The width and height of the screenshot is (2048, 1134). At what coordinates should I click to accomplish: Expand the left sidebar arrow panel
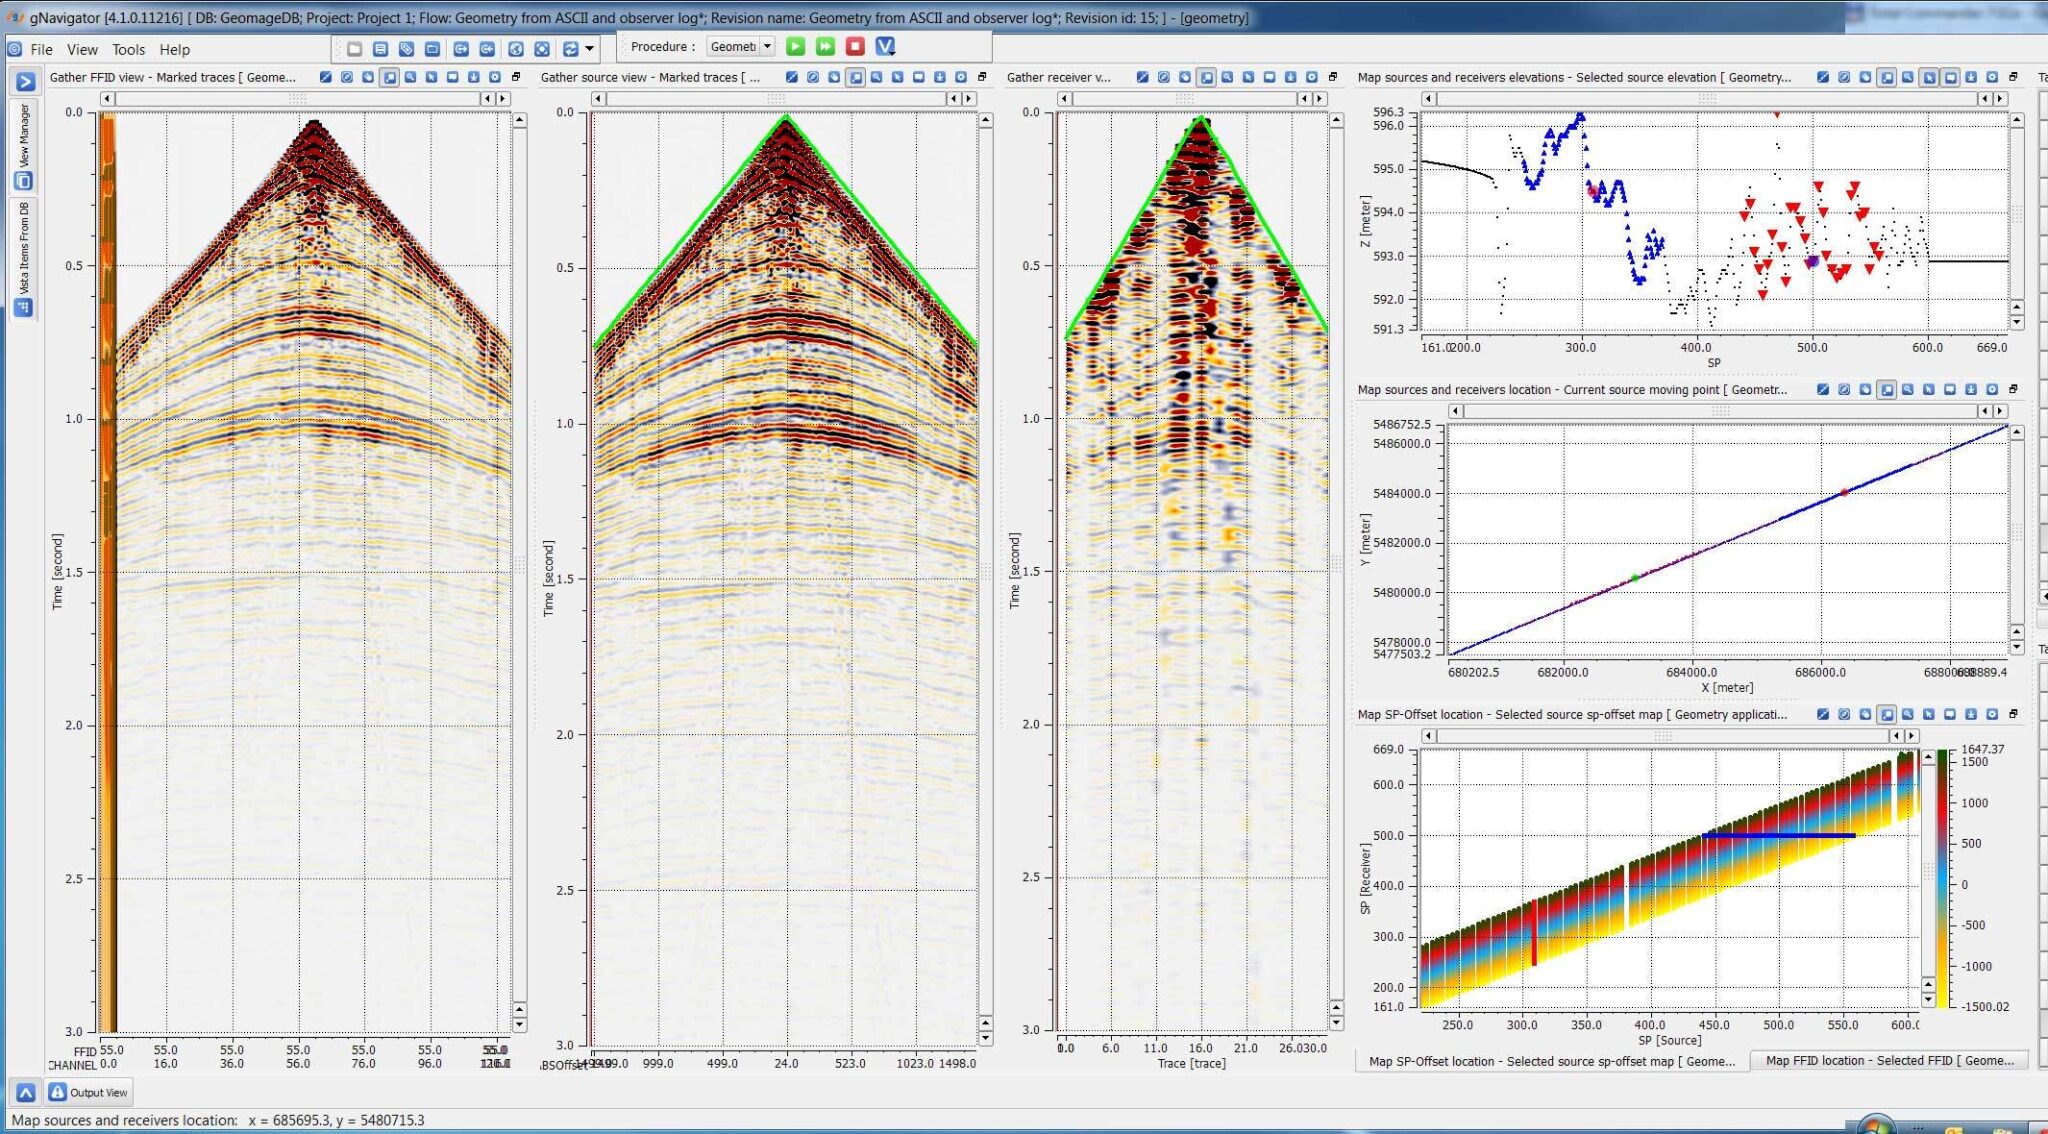25,82
